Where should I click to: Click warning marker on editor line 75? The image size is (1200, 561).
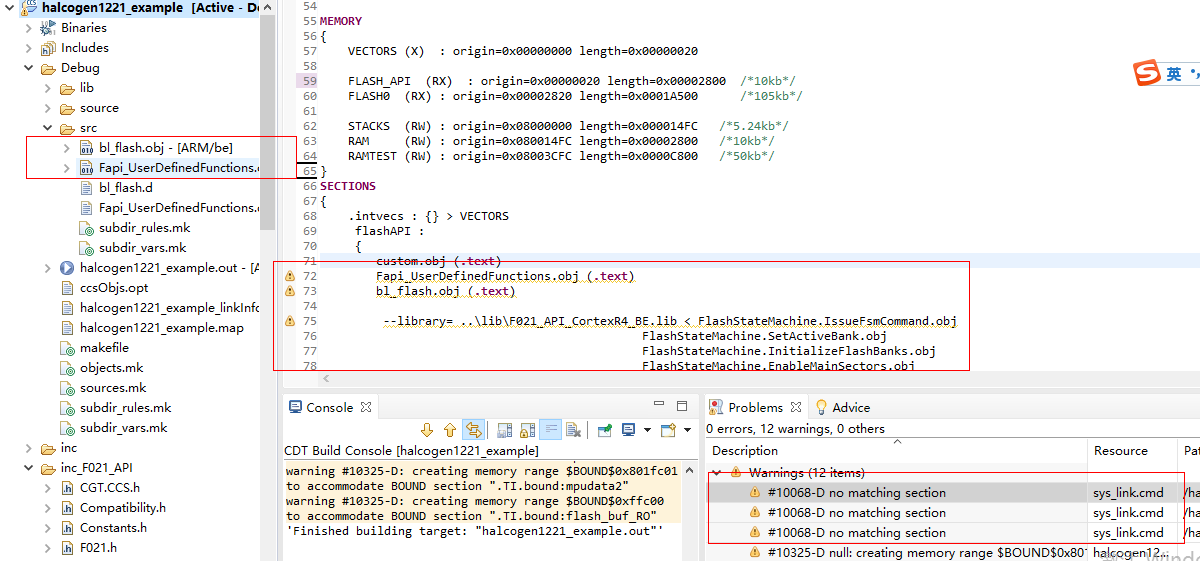(290, 321)
